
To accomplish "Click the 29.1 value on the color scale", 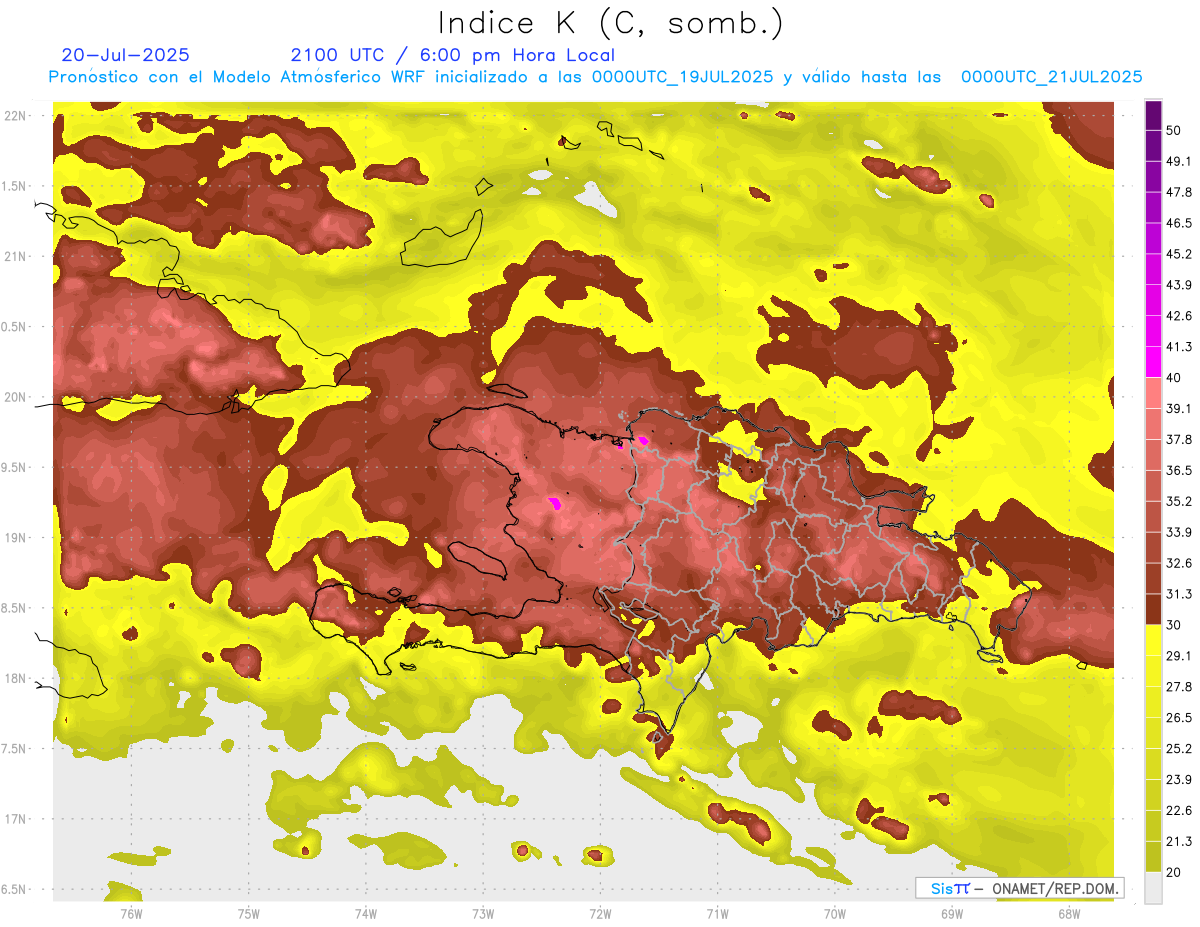I will (1179, 656).
